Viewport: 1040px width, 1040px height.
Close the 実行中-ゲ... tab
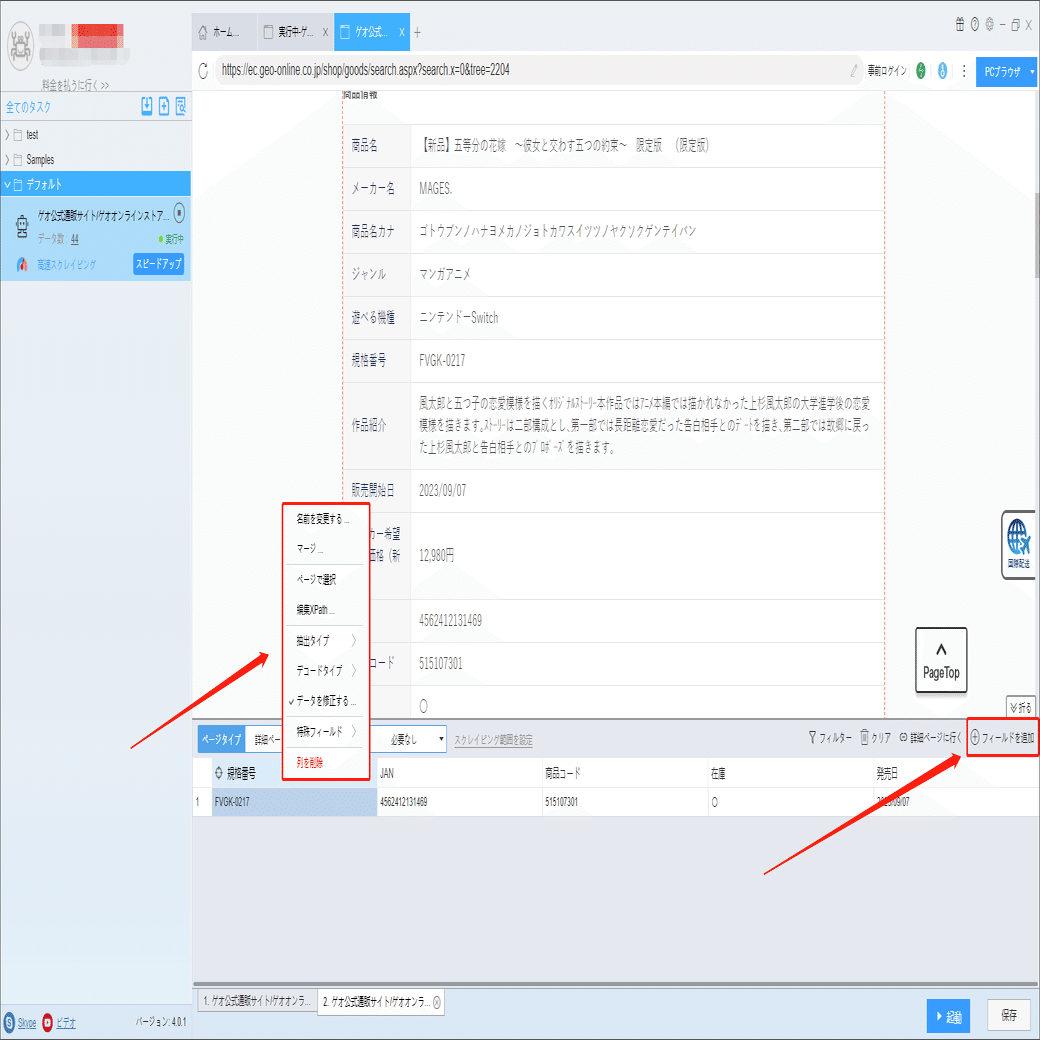click(325, 32)
